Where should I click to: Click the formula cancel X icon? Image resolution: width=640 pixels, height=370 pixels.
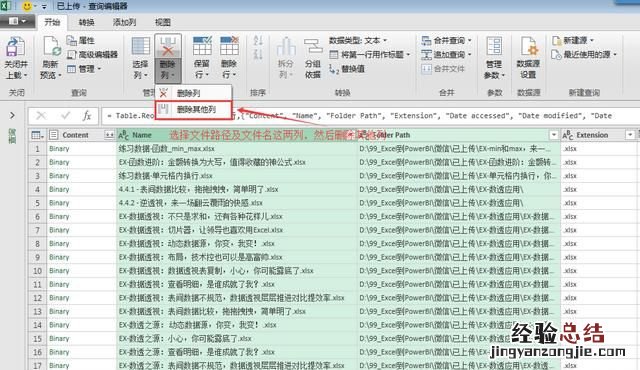coord(41,116)
